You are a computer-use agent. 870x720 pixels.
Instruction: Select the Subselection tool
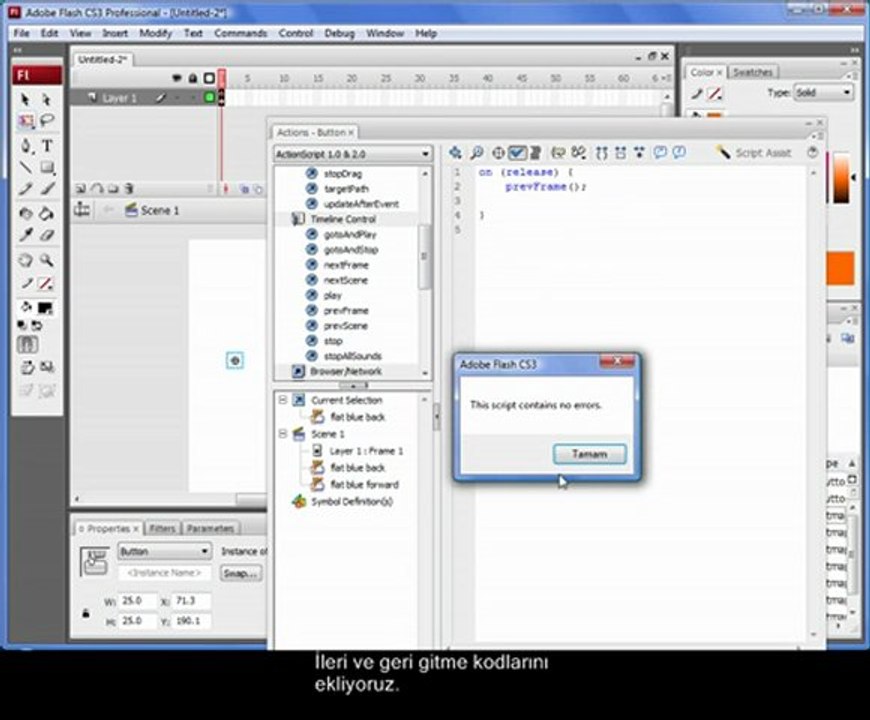(47, 99)
